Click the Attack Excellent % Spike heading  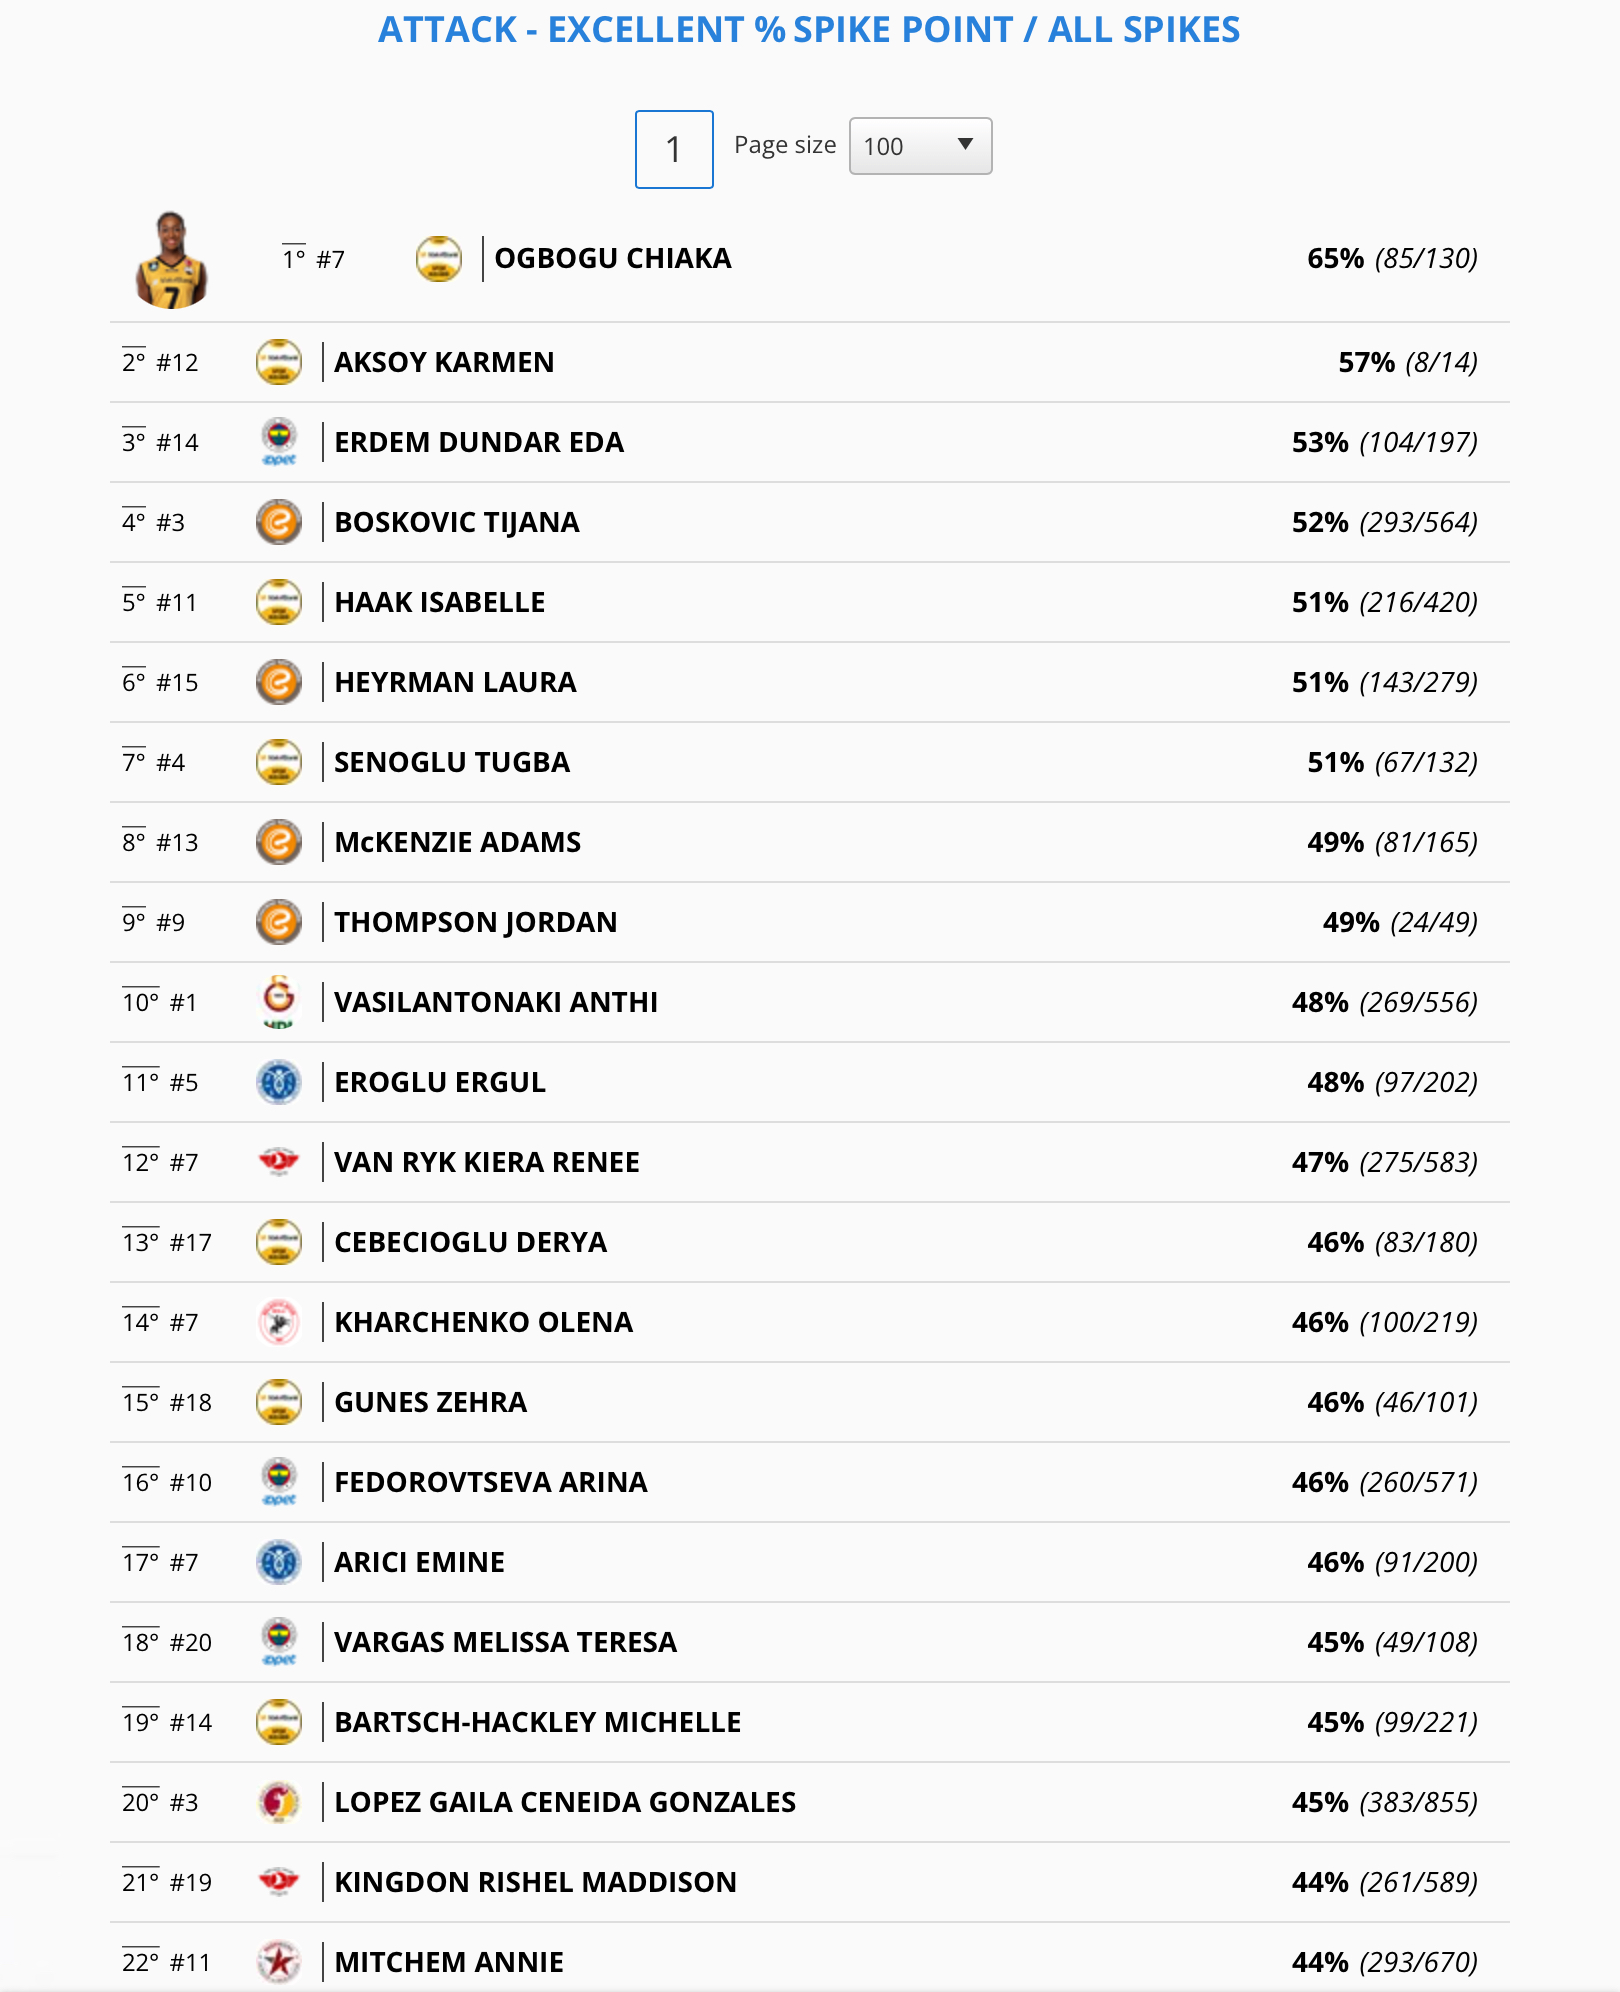point(809,30)
